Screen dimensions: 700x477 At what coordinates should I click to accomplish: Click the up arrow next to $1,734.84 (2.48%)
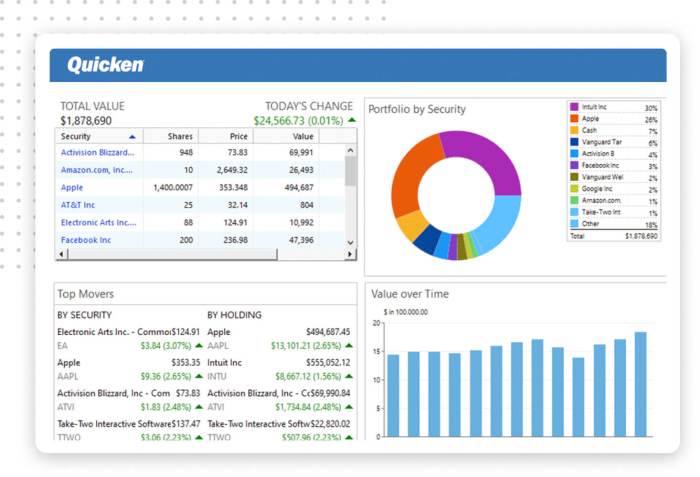(x=349, y=407)
